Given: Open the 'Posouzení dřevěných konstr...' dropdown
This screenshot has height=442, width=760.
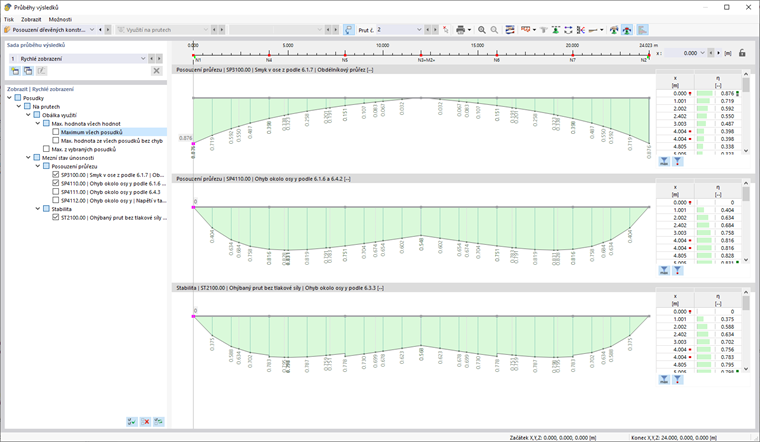Looking at the screenshot, I should click(x=92, y=30).
